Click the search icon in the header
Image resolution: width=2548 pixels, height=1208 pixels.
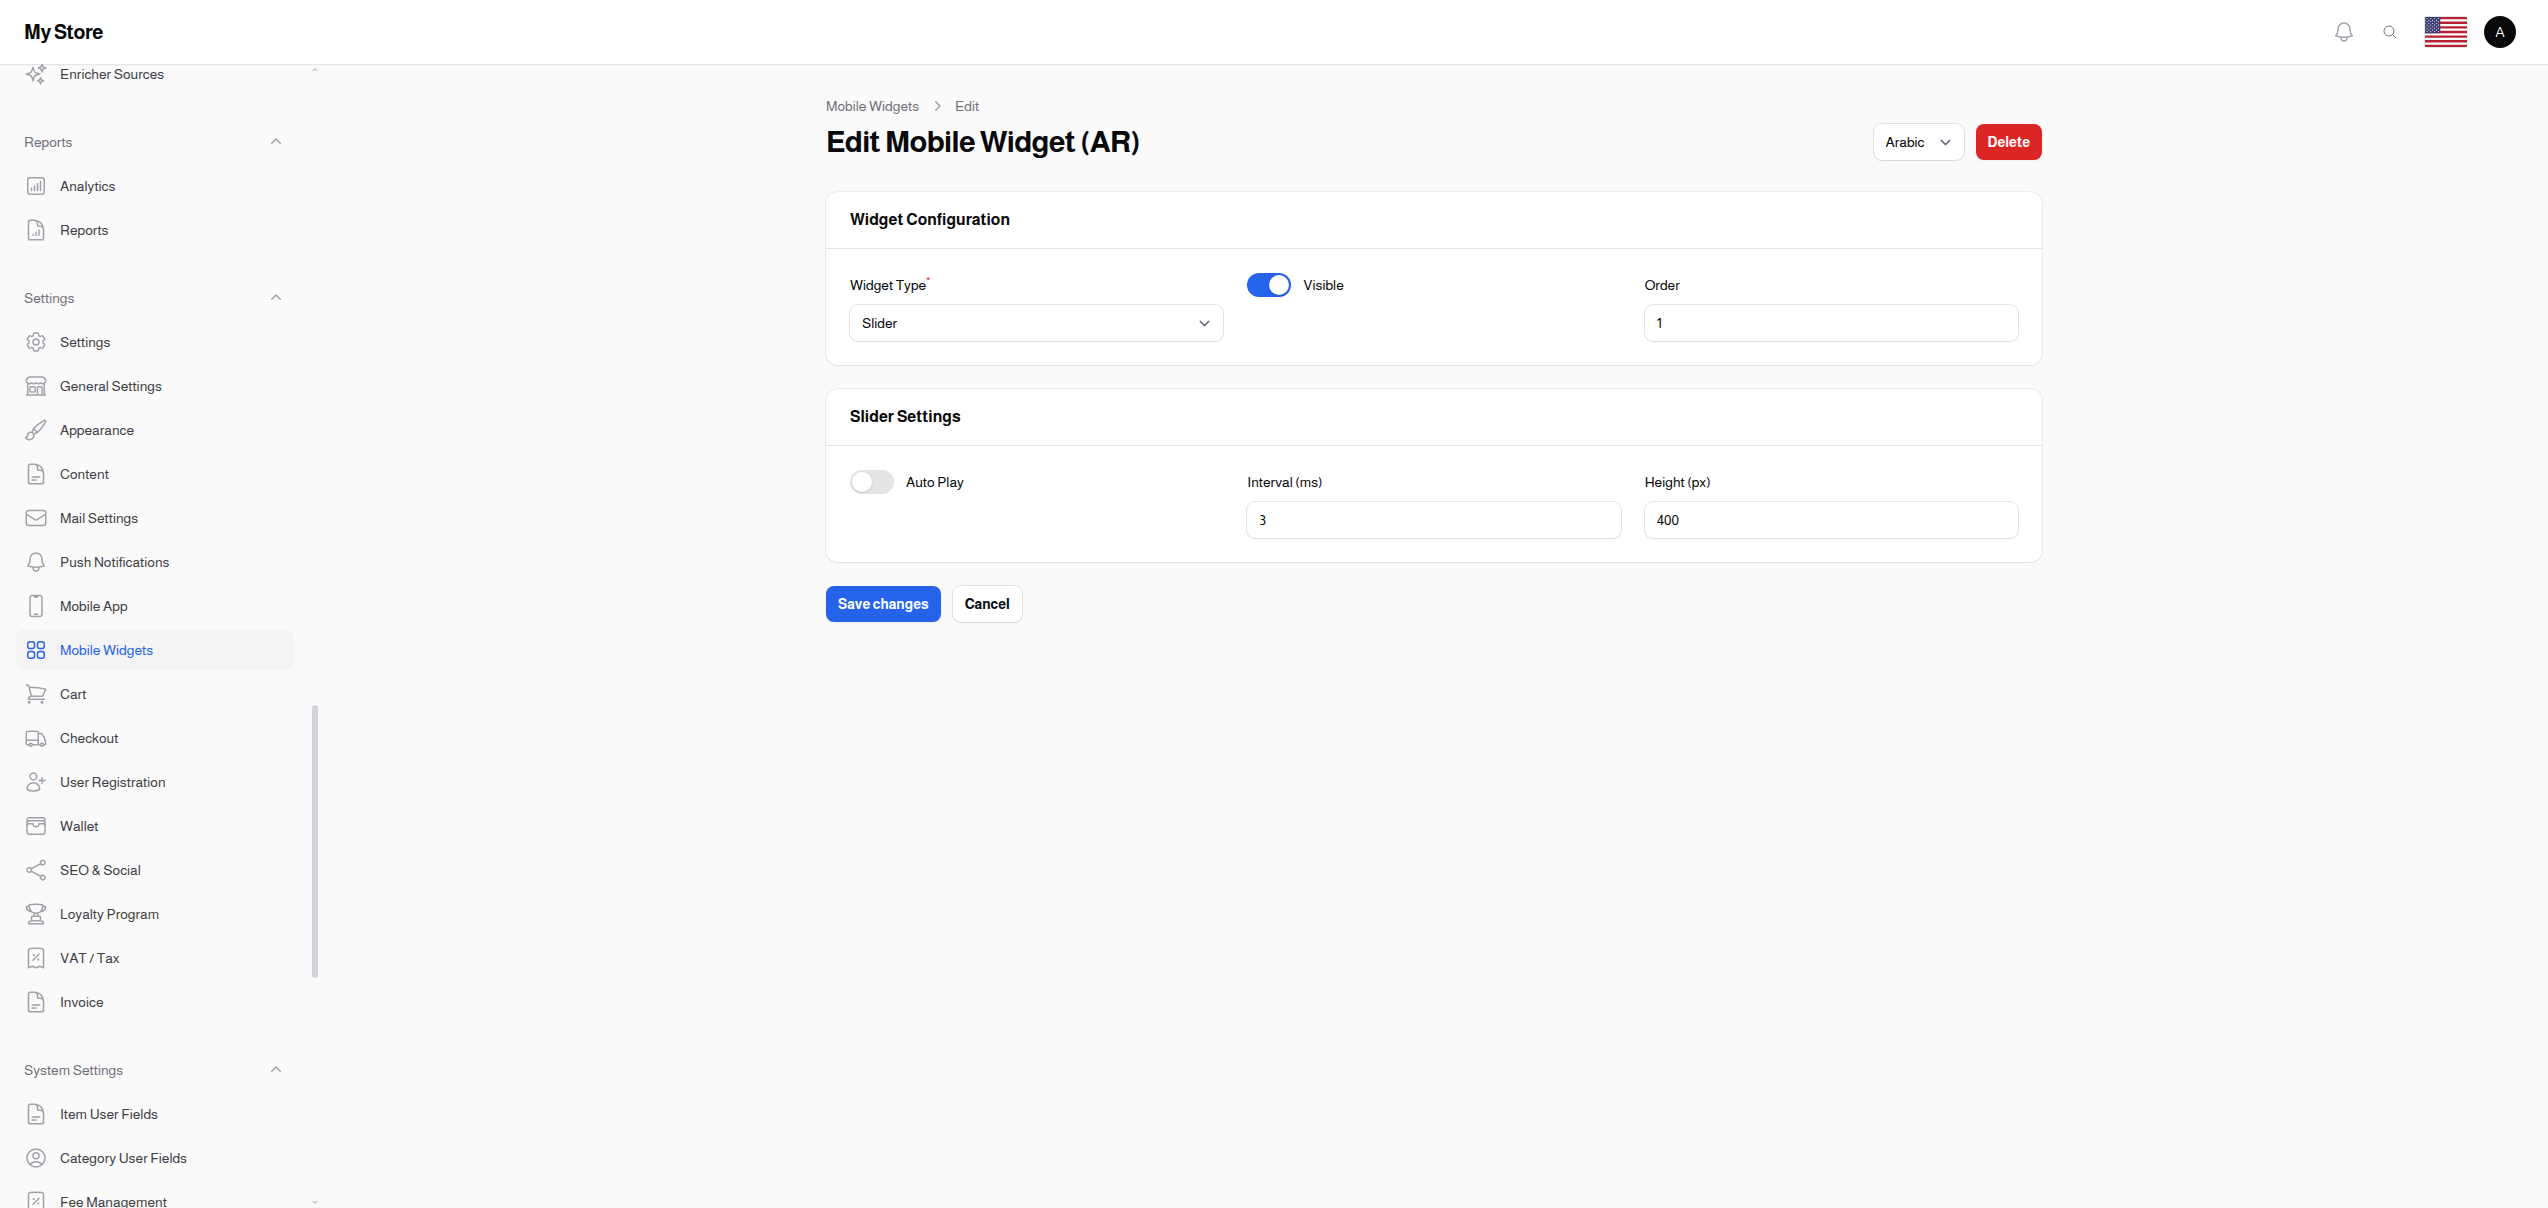(x=2390, y=31)
